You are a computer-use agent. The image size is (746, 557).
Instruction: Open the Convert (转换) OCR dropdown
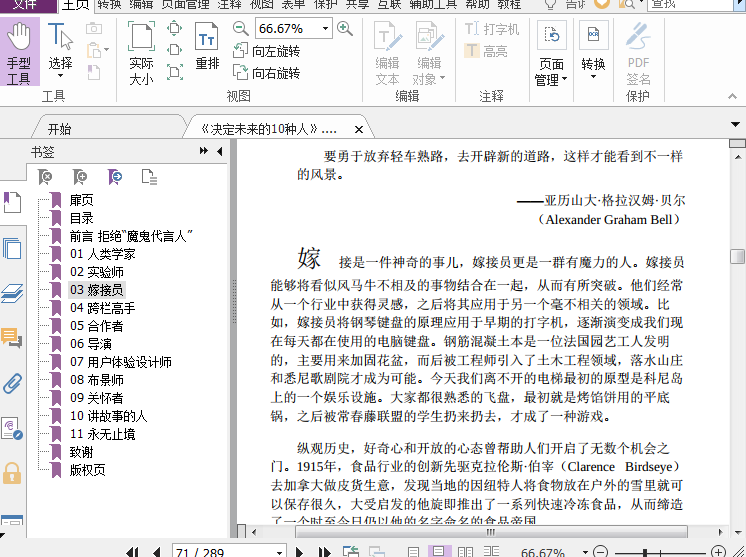(593, 51)
